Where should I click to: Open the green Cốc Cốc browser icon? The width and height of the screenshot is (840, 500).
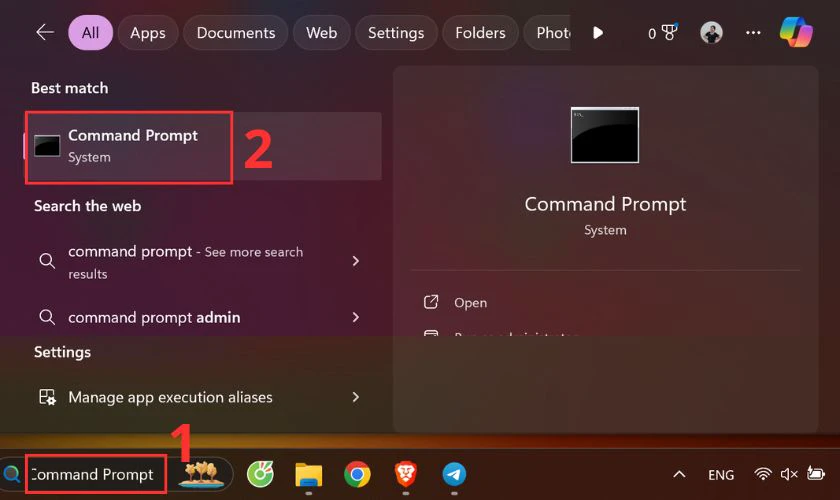(x=260, y=474)
